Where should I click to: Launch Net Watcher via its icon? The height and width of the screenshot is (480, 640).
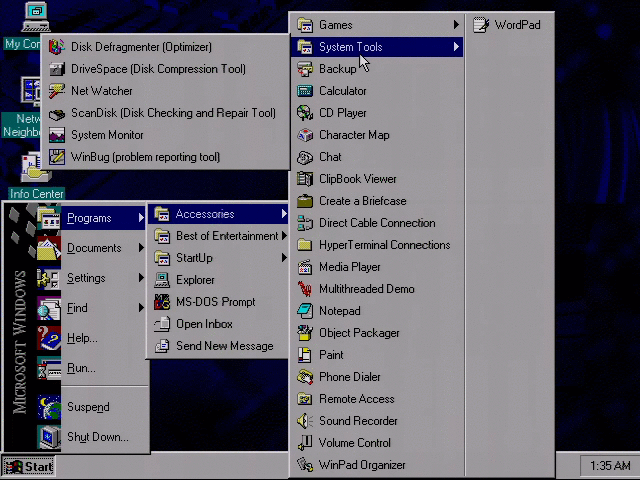57,91
